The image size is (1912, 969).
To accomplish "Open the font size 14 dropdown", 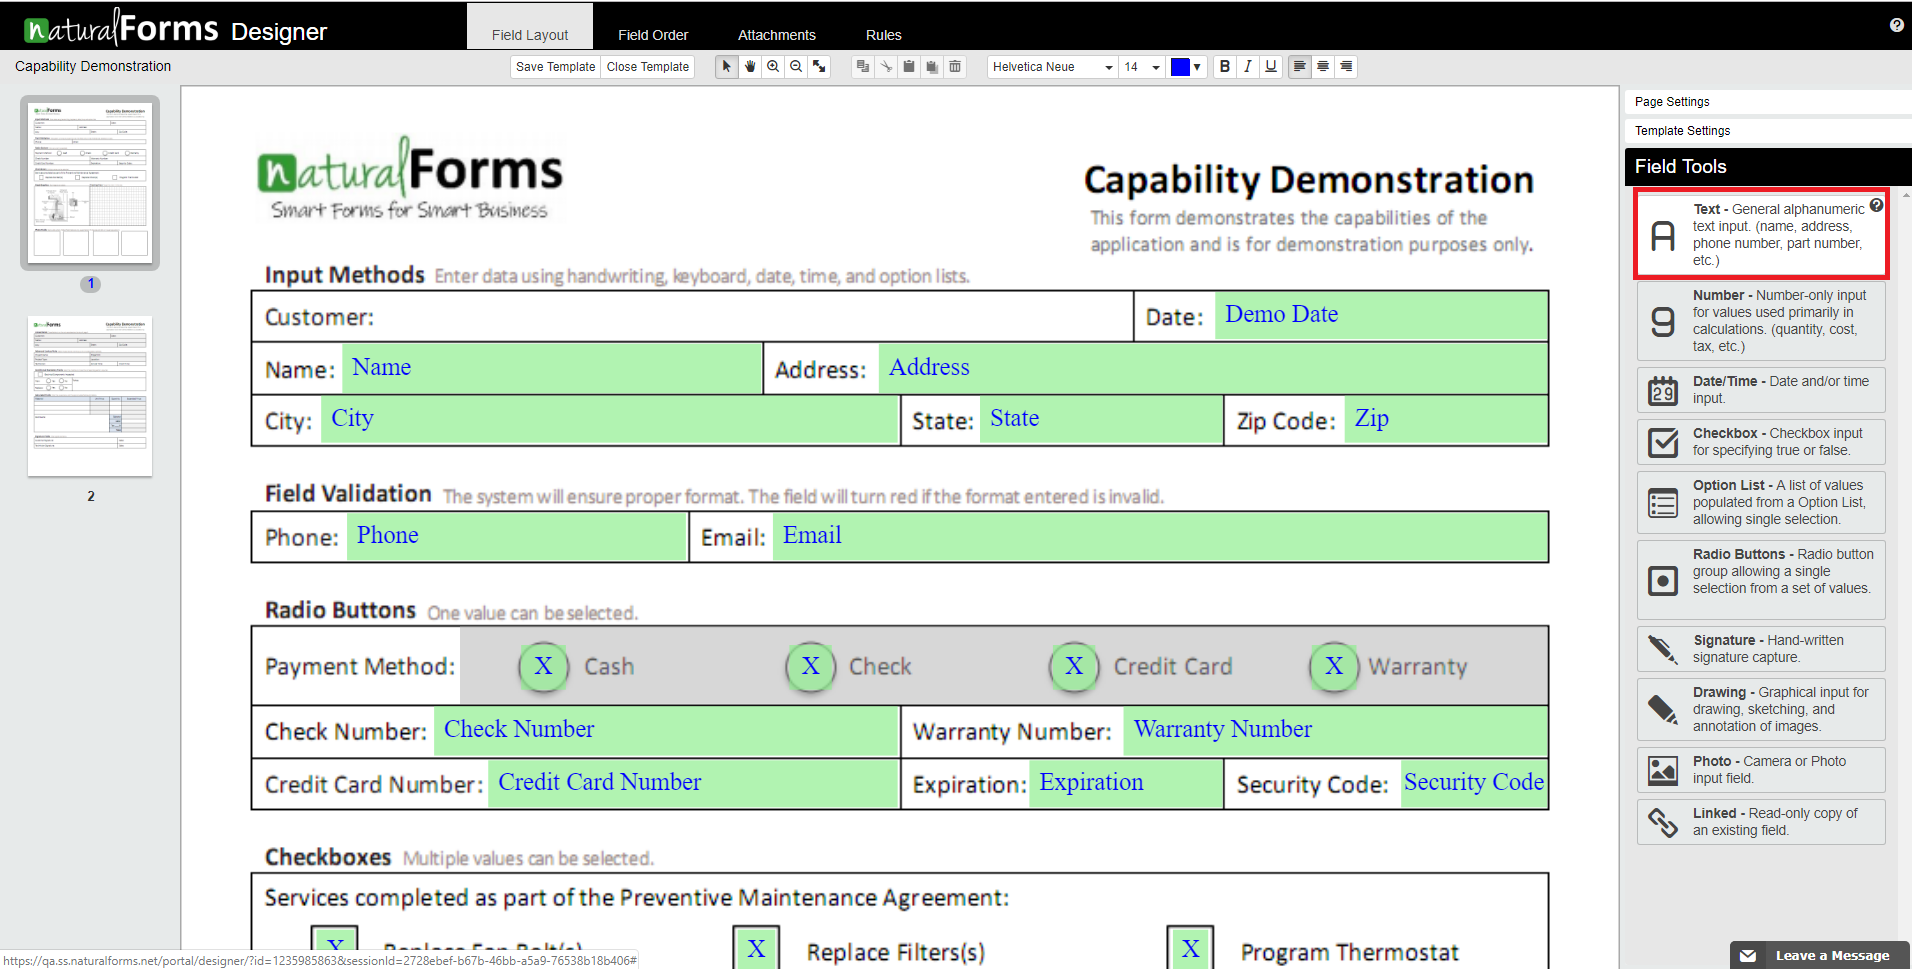I will (1142, 67).
